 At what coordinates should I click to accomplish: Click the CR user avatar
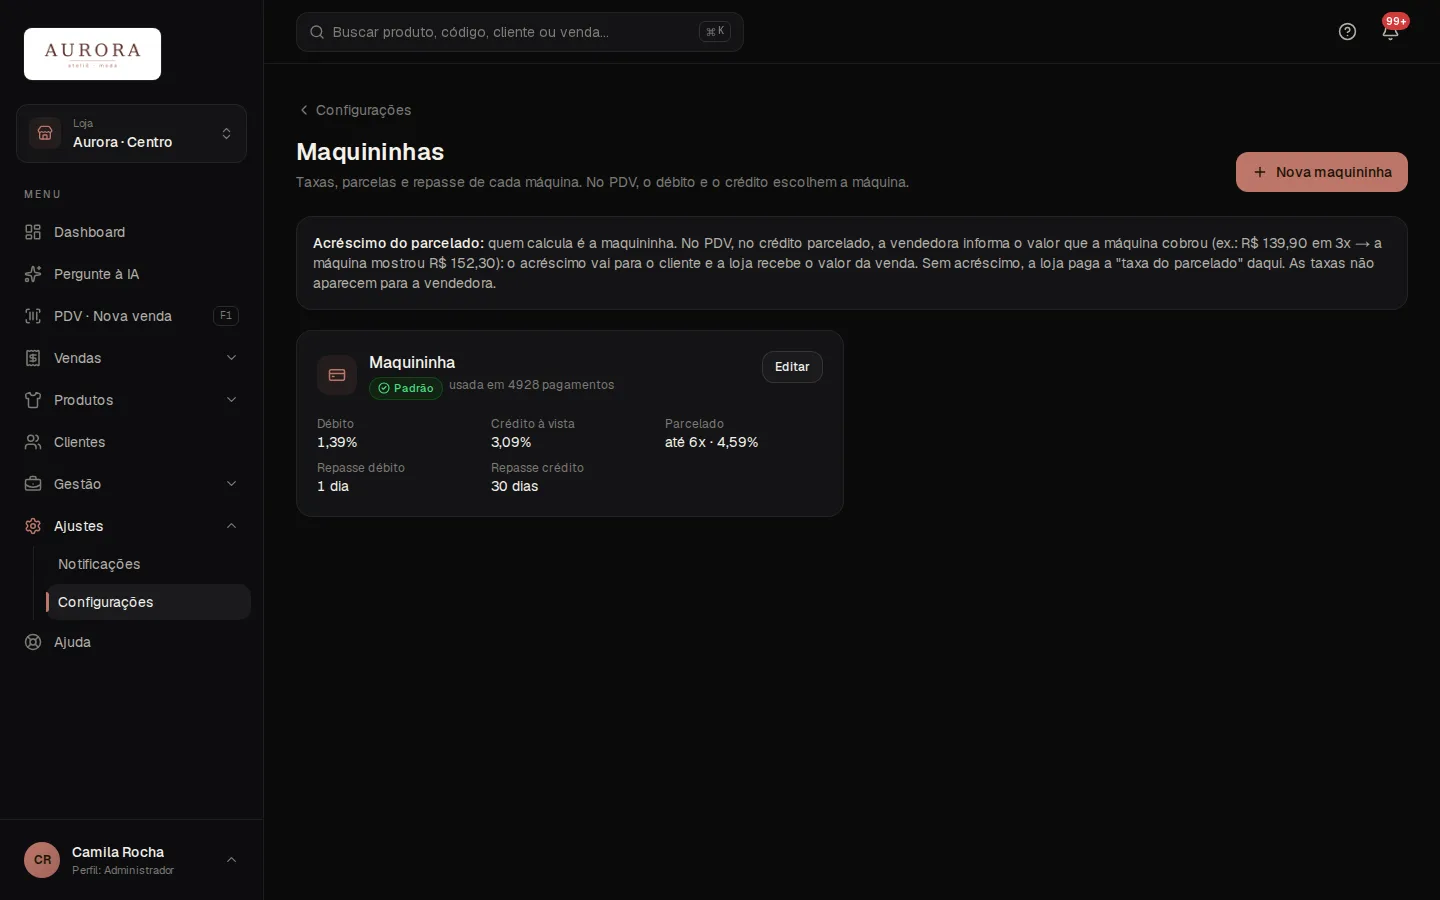point(42,860)
